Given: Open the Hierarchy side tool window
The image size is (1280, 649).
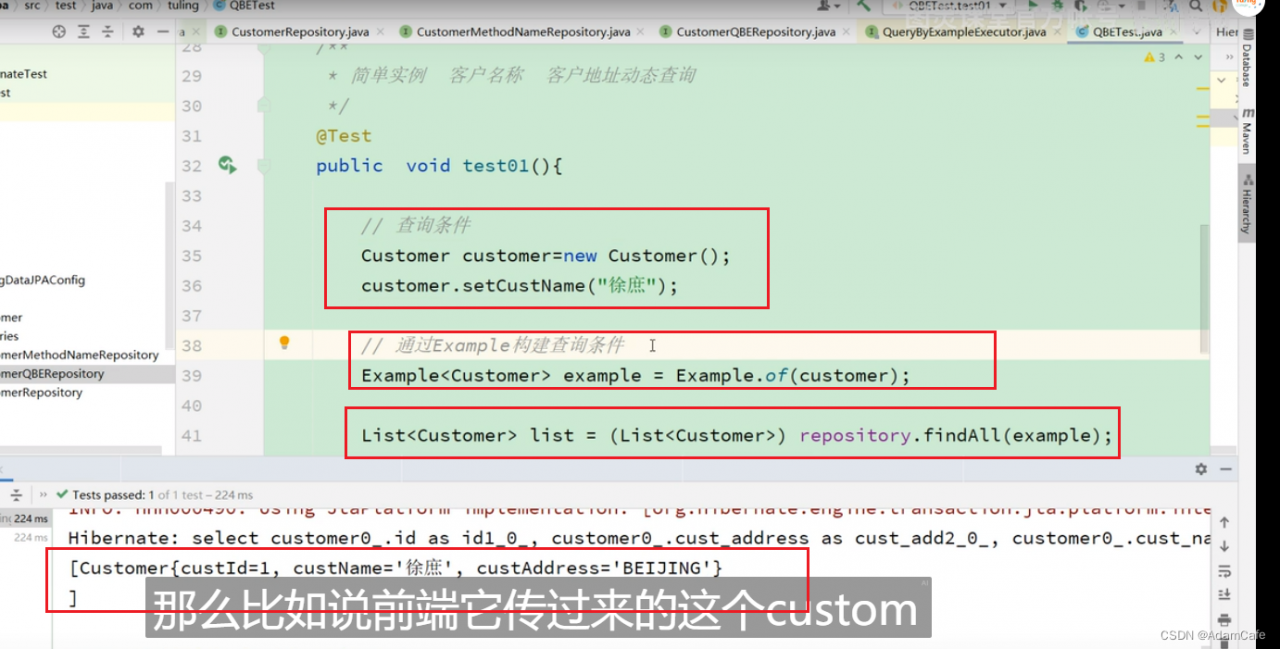Looking at the screenshot, I should pyautogui.click(x=1247, y=205).
